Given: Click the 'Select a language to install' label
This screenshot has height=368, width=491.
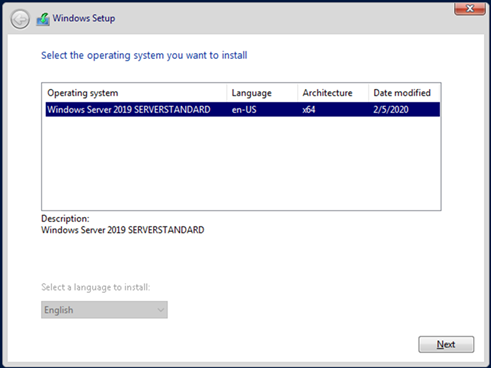Looking at the screenshot, I should [x=96, y=287].
